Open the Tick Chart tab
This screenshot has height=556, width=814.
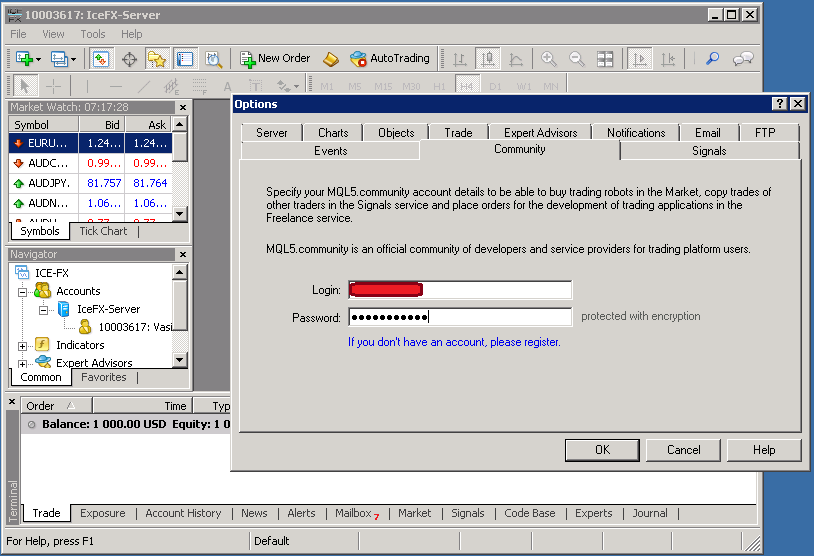click(103, 232)
